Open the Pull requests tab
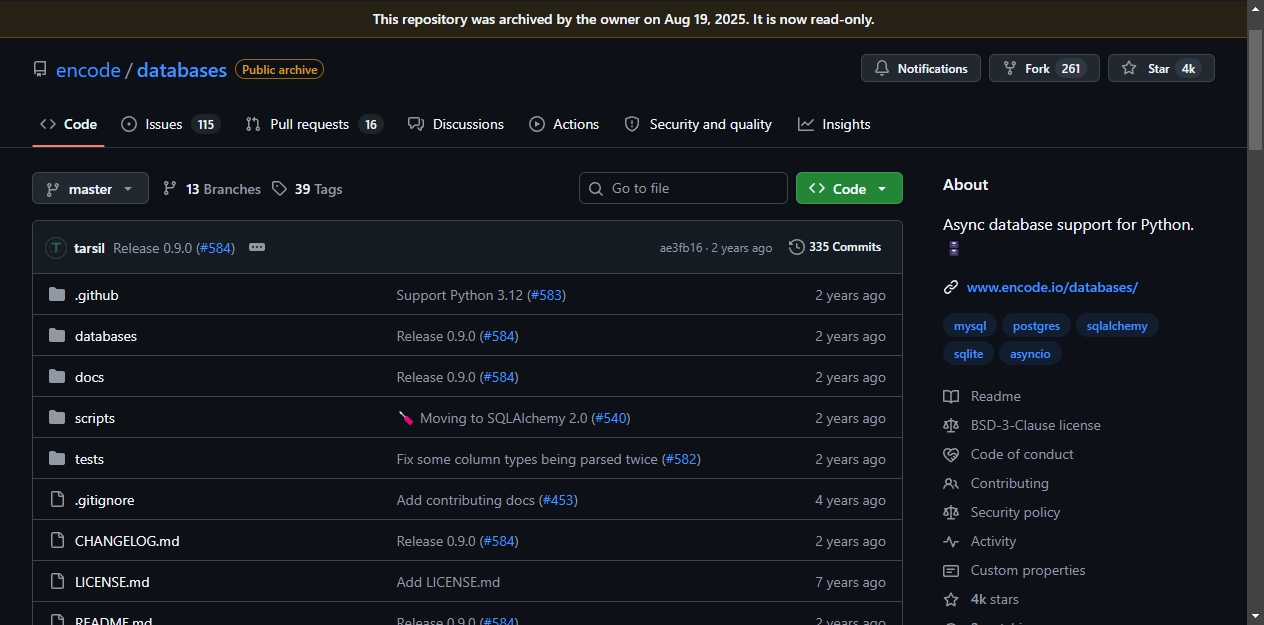This screenshot has height=625, width=1264. (x=314, y=124)
